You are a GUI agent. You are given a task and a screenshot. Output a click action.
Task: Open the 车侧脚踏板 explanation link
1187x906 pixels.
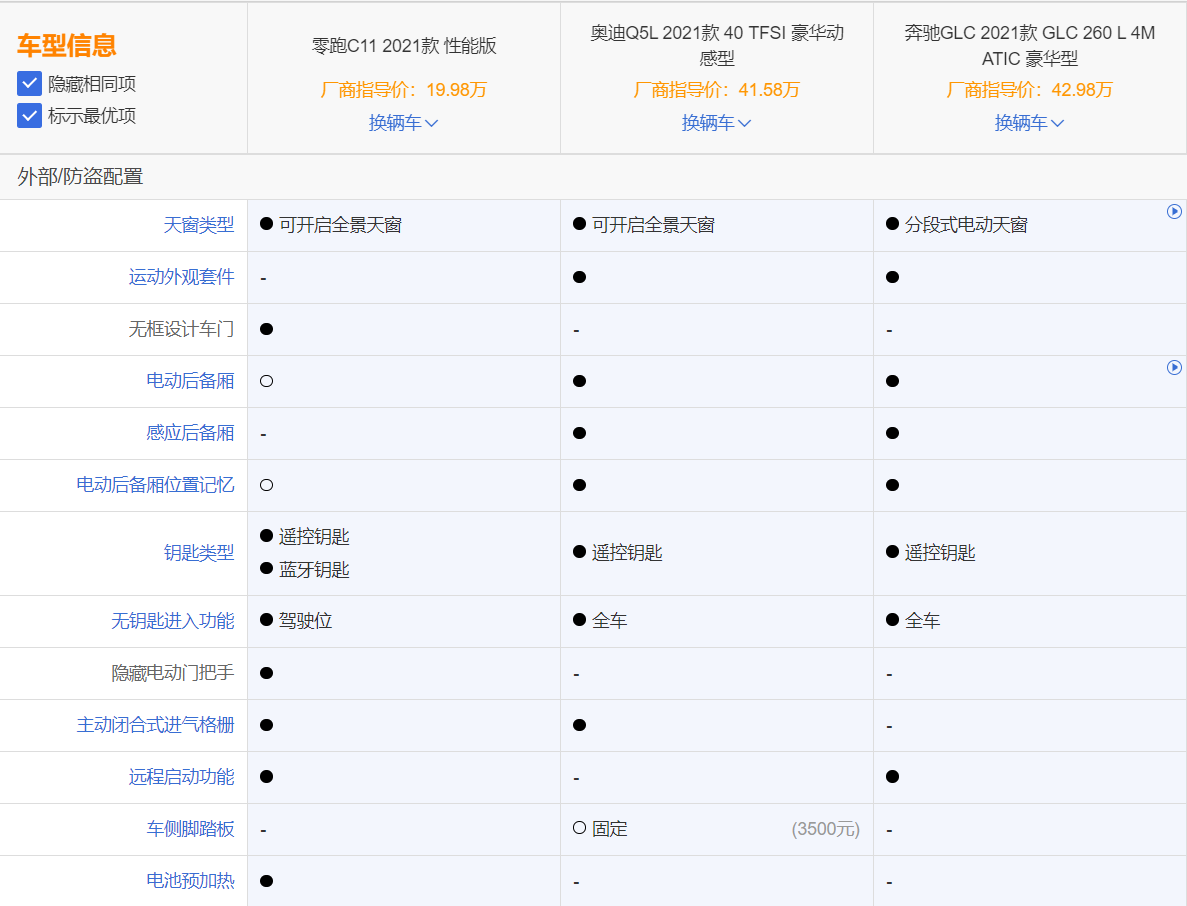[191, 829]
